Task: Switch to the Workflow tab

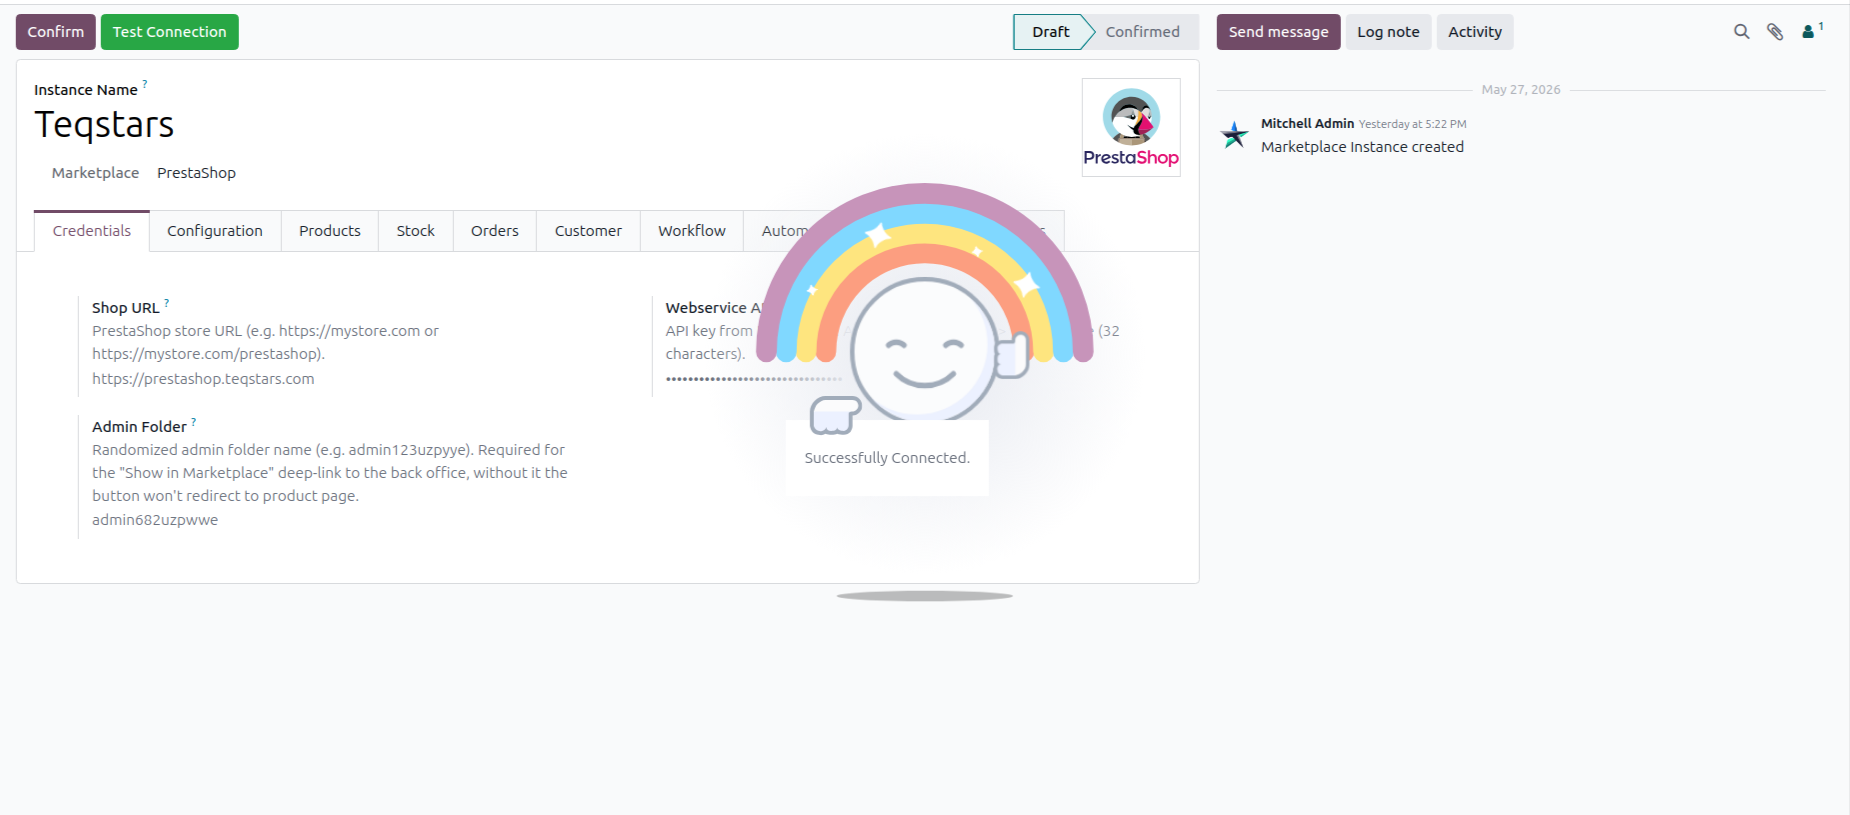Action: point(692,231)
